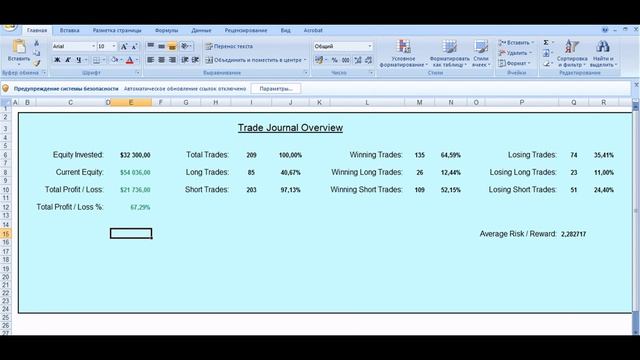
Task: Toggle italic (К) formatting
Action: [68, 60]
